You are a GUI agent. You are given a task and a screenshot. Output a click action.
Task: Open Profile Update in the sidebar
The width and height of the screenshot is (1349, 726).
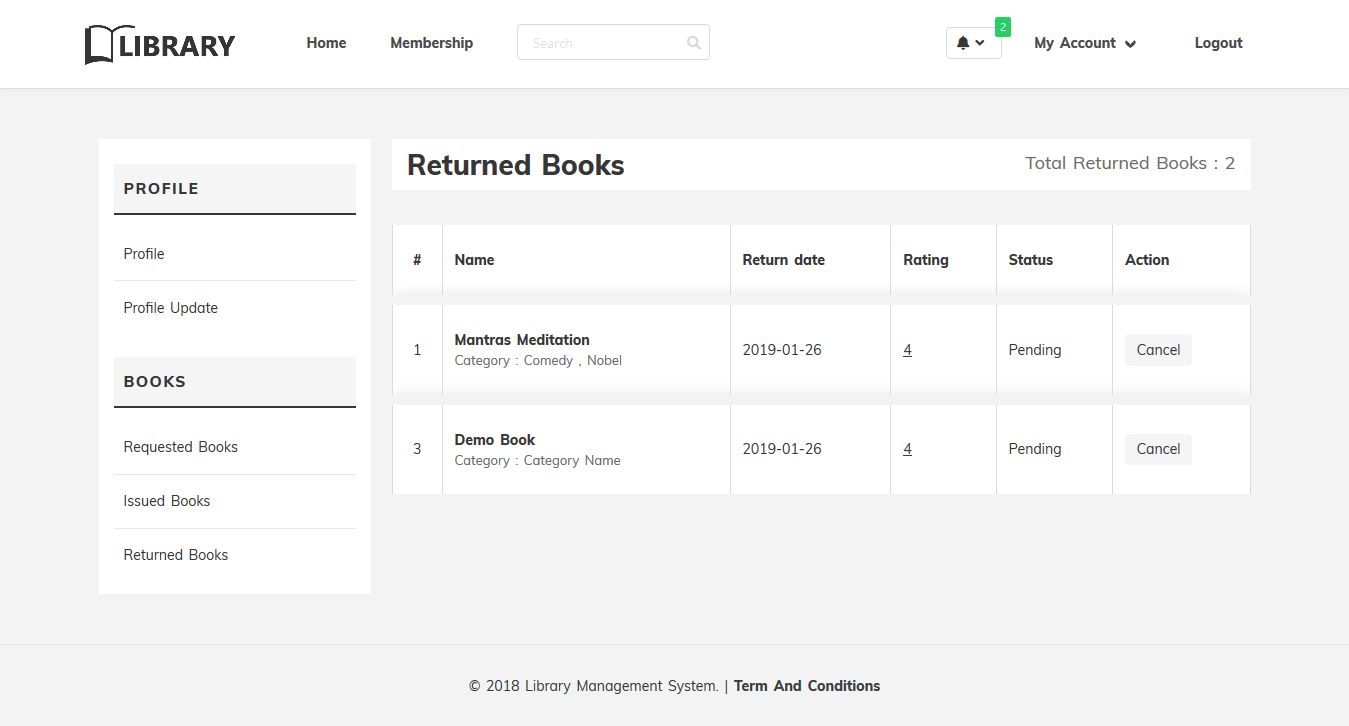coord(170,308)
